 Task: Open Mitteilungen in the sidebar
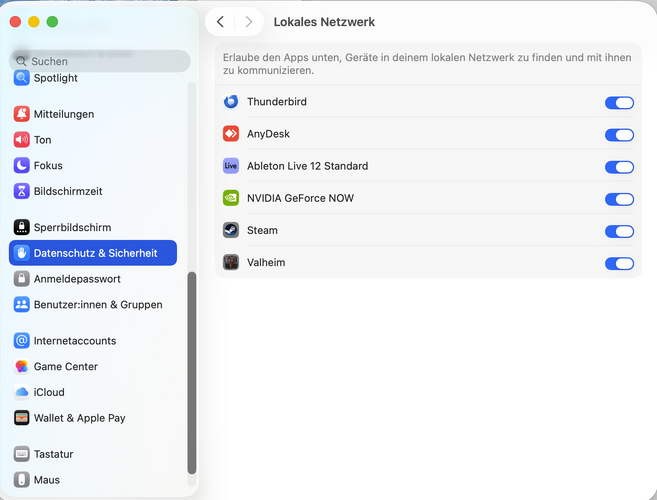click(x=64, y=114)
